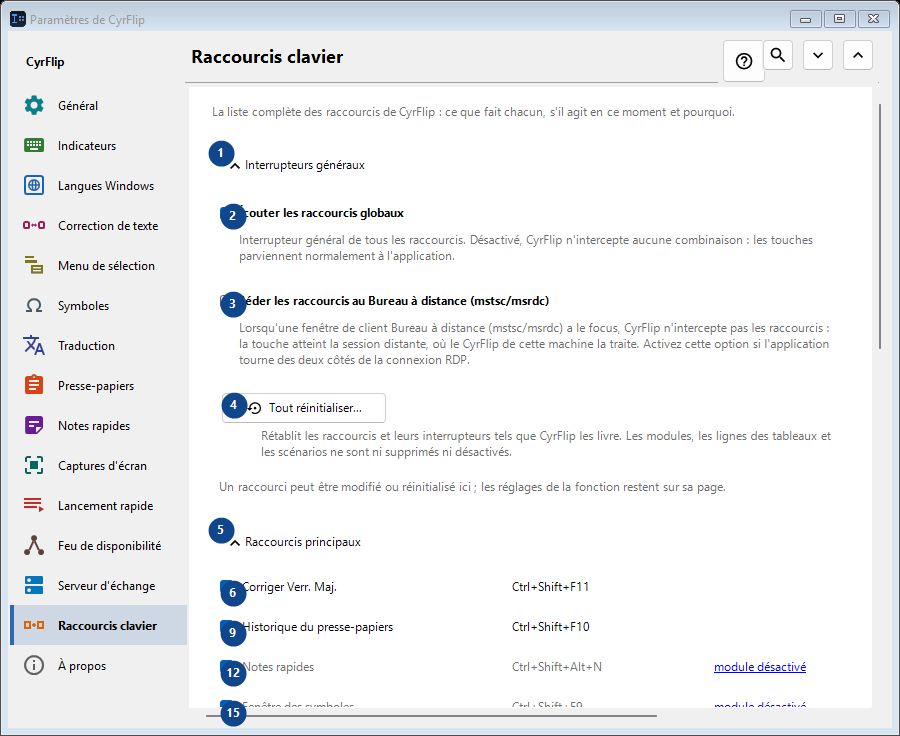Screen dimensions: 900x736
Task: Maximize the Paramètres de CyrFlip window
Action: point(839,19)
